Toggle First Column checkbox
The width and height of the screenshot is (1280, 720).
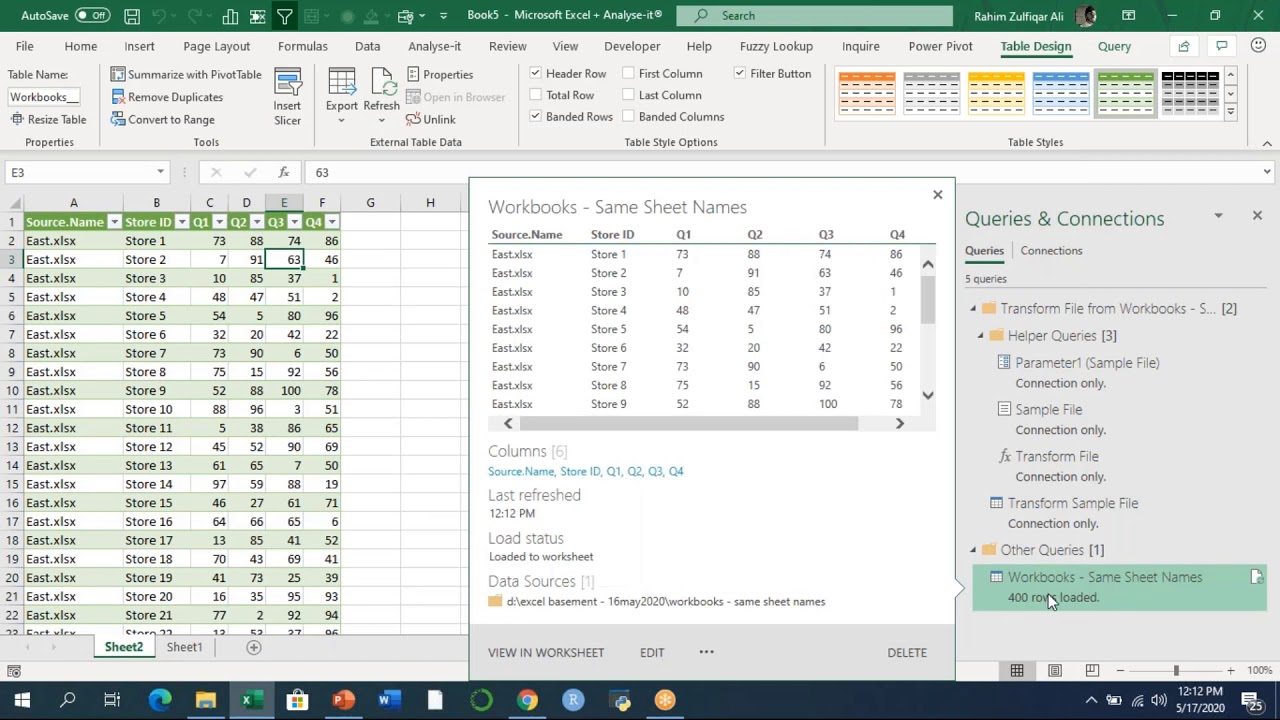point(628,73)
